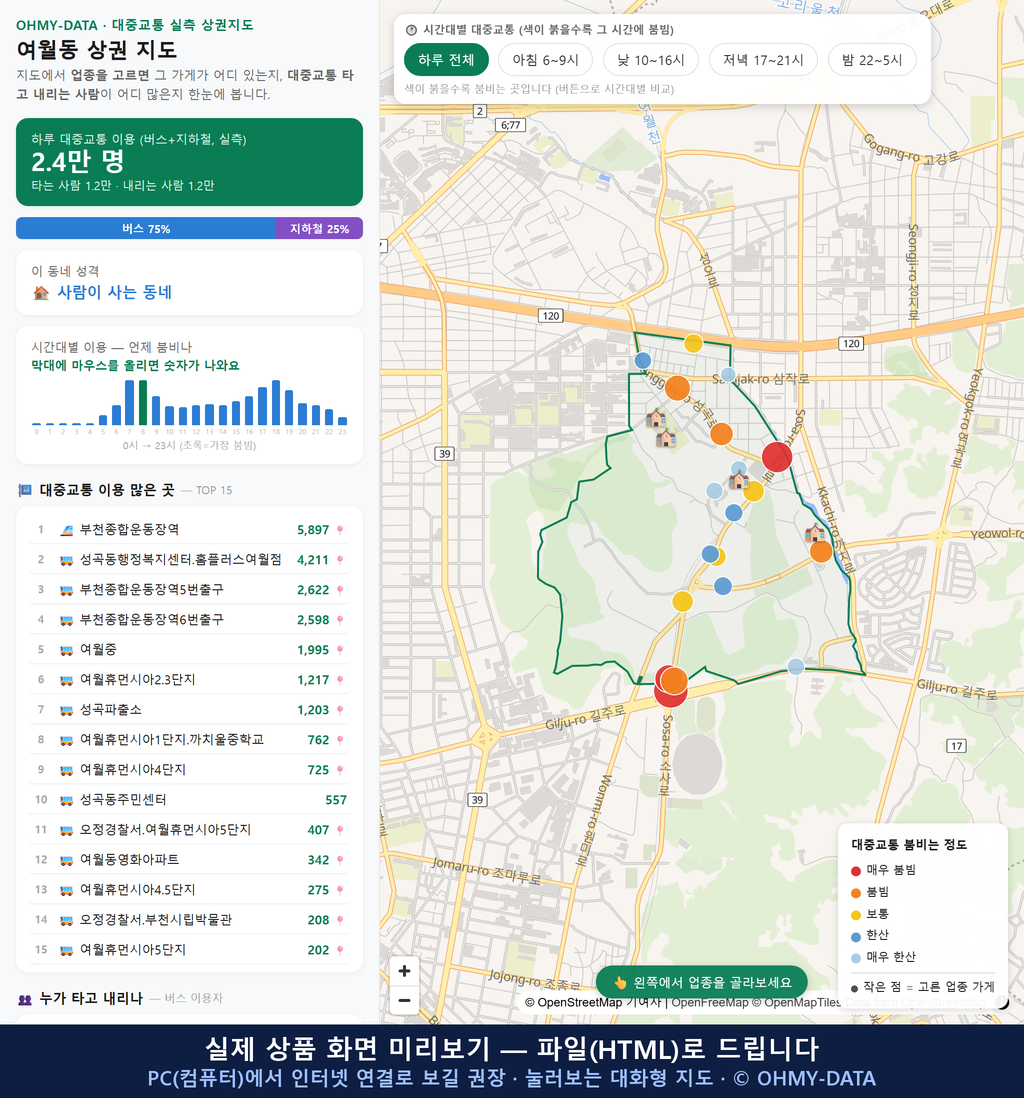Viewport: 1024px width, 1098px height.
Task: Click the green 2.4만 명 daily usage card
Action: point(189,162)
